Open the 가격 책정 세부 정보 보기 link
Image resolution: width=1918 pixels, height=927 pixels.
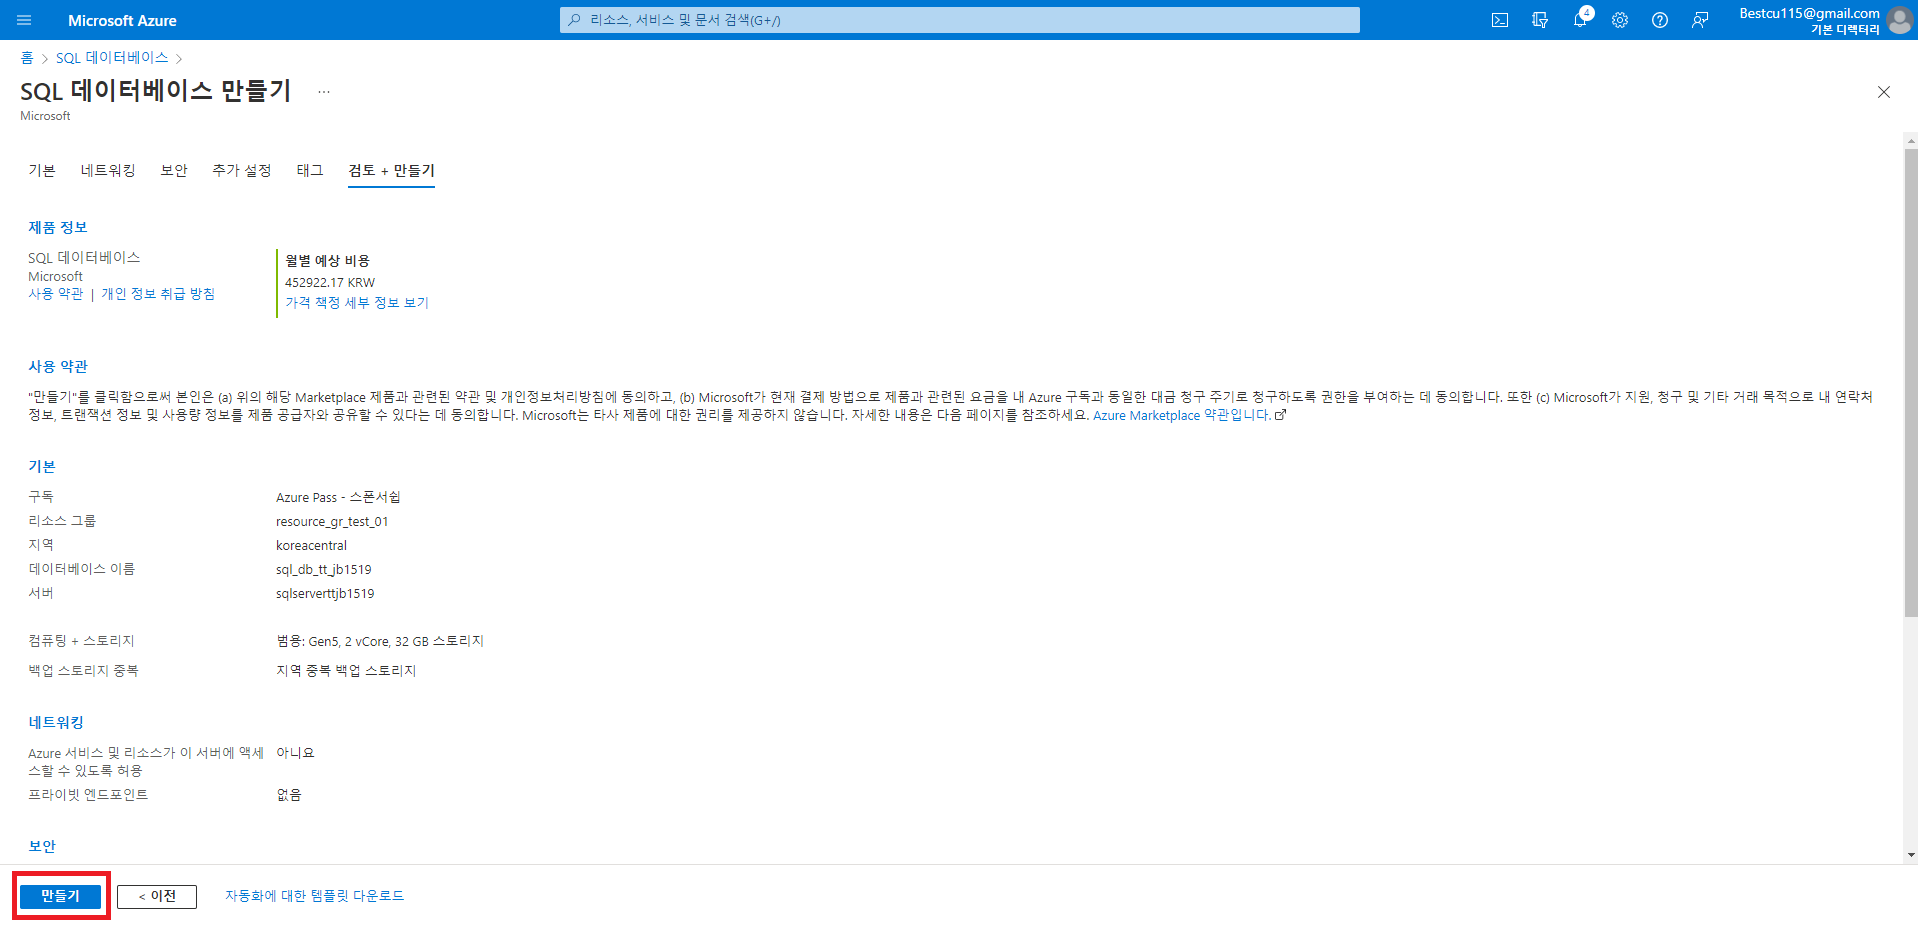click(357, 303)
